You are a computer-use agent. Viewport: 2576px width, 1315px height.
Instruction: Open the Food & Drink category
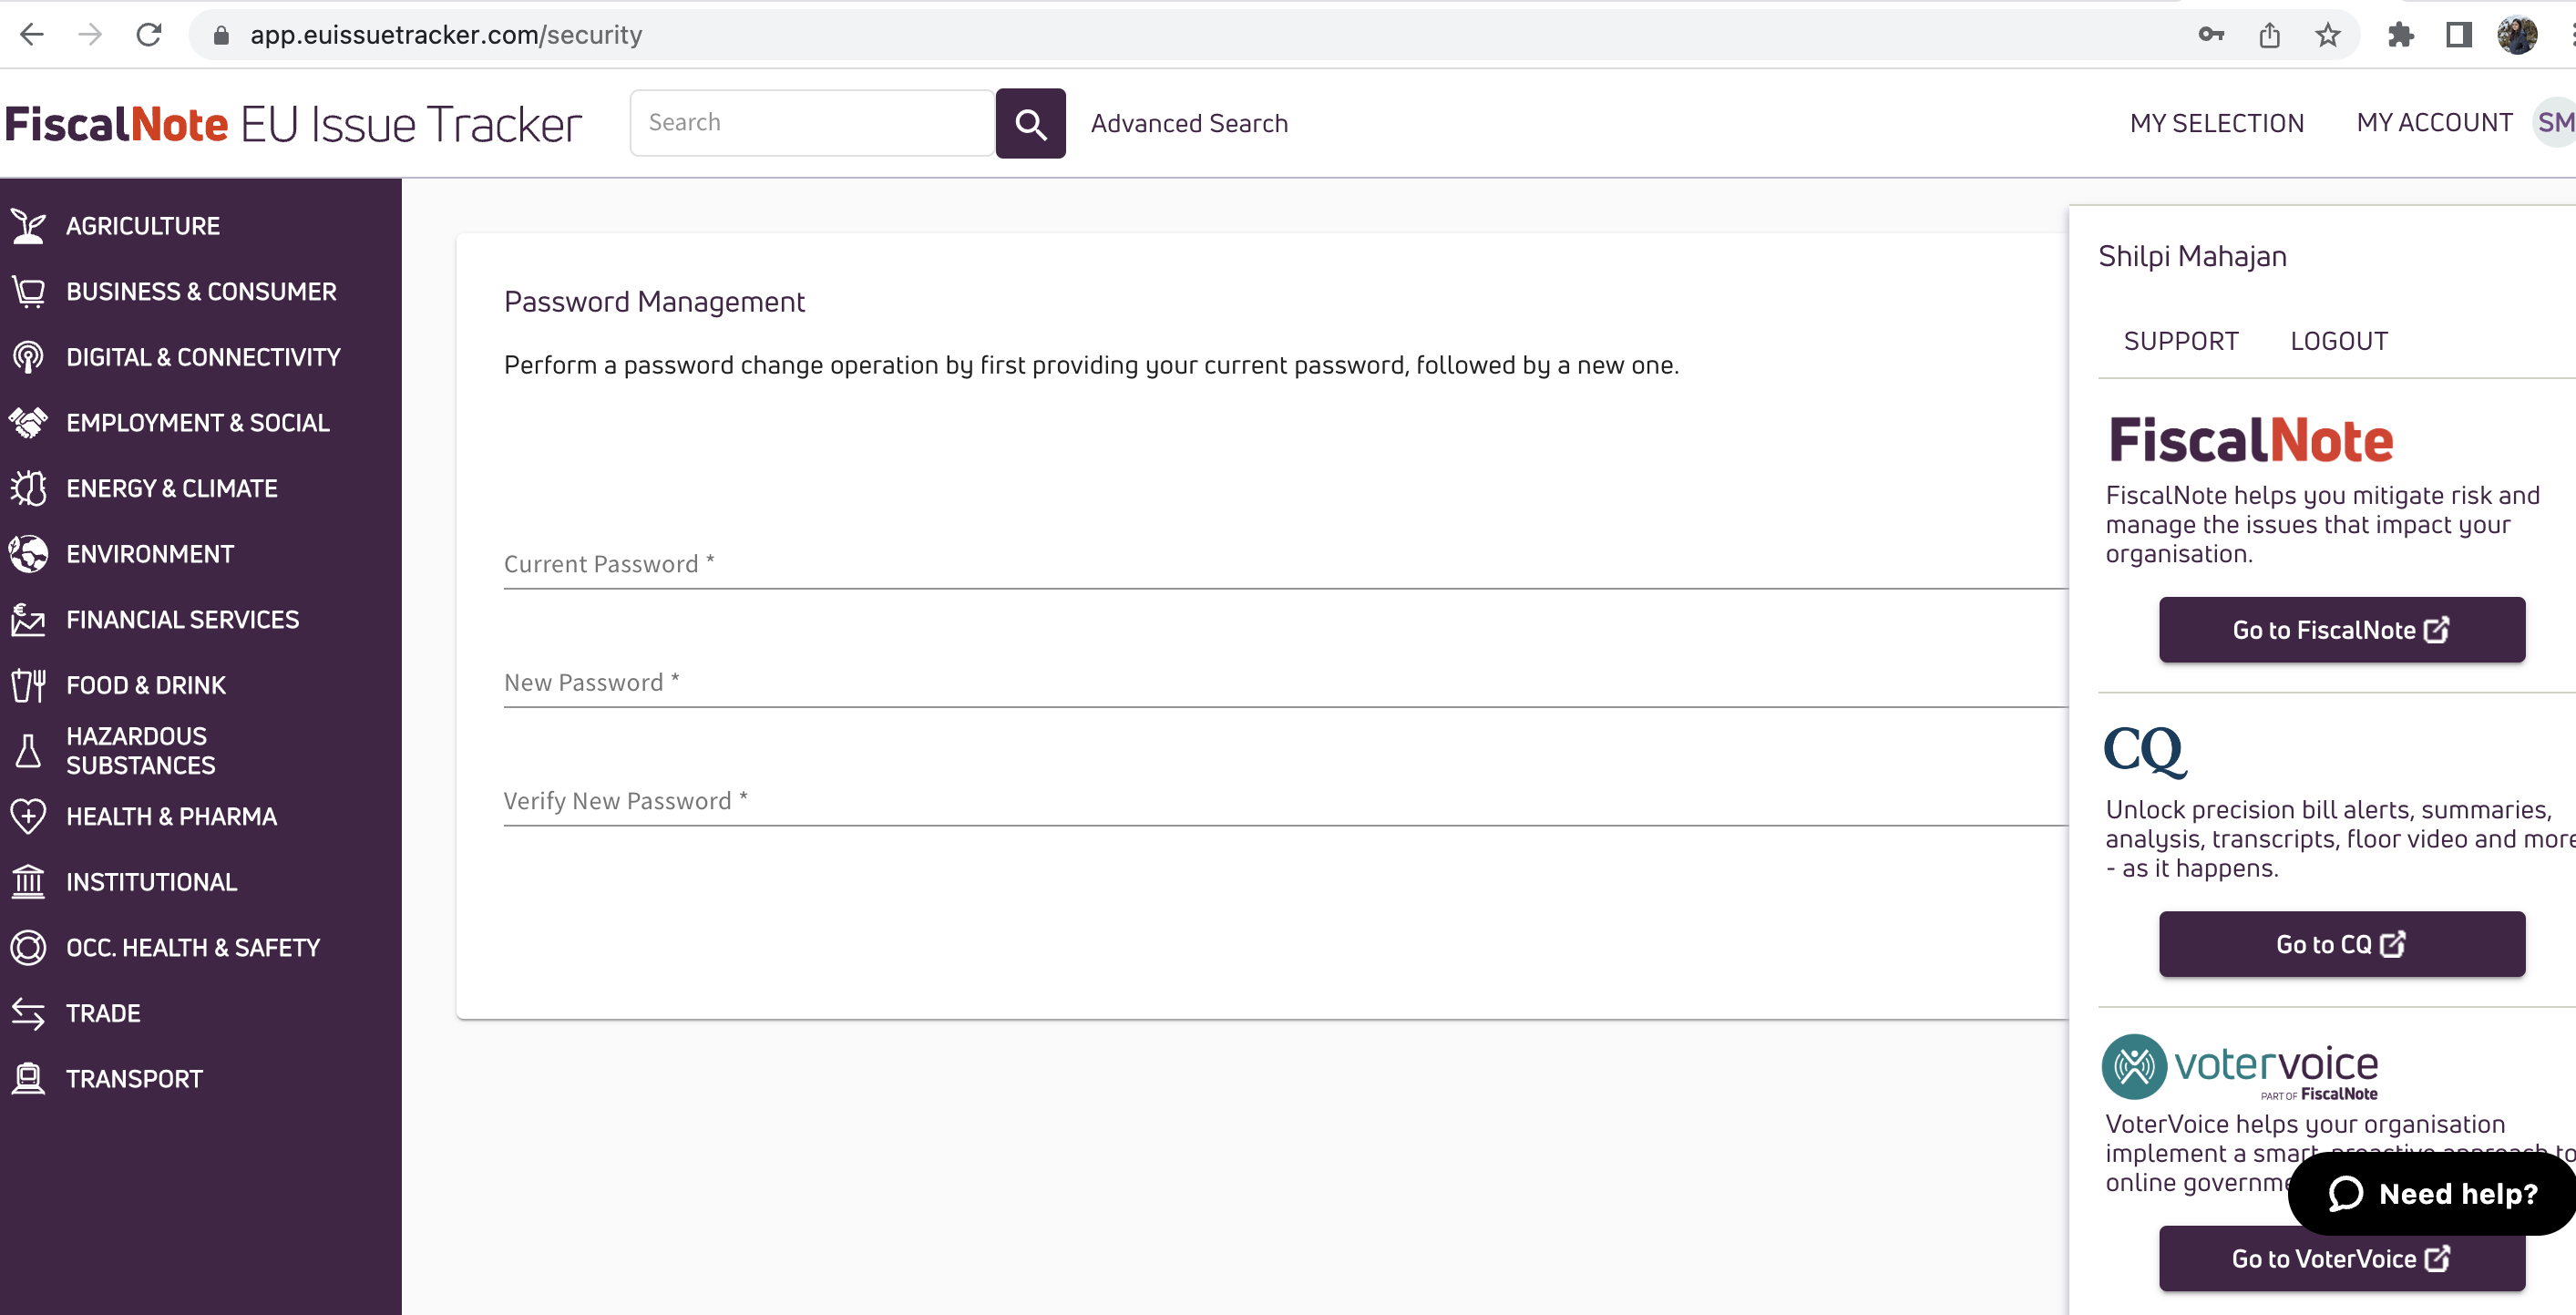coord(146,685)
